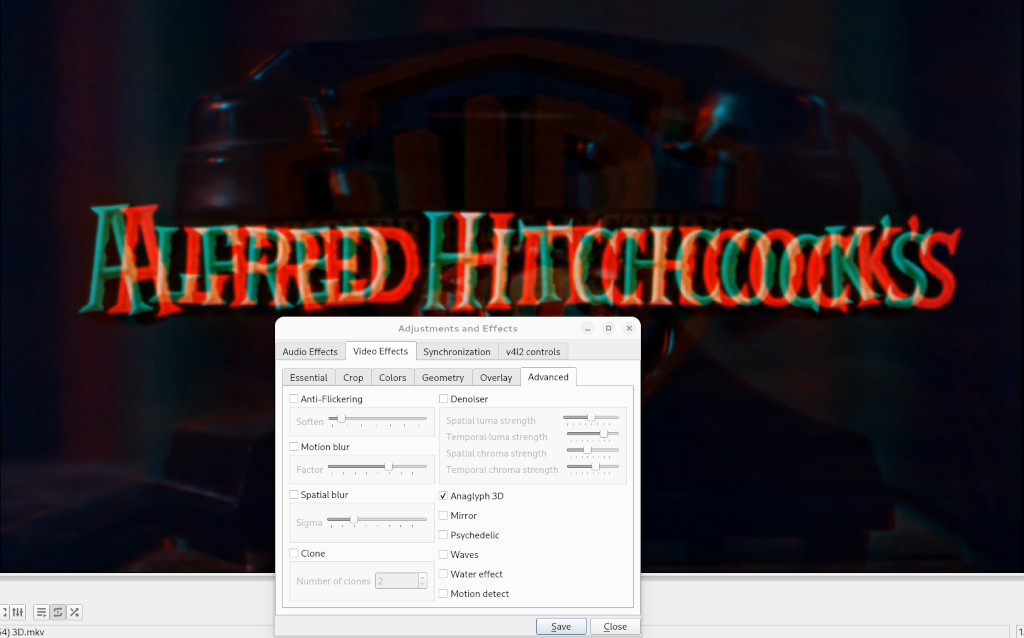This screenshot has height=638, width=1024.
Task: Click the Close button
Action: (x=615, y=626)
